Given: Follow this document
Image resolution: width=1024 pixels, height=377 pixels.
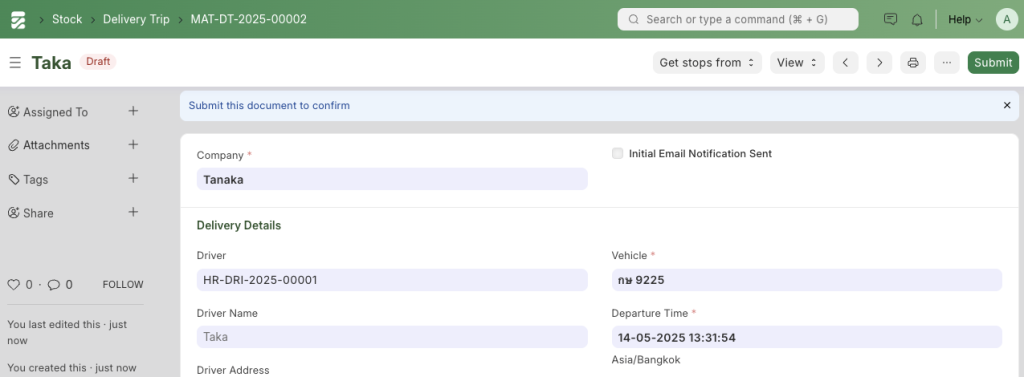Looking at the screenshot, I should [123, 285].
